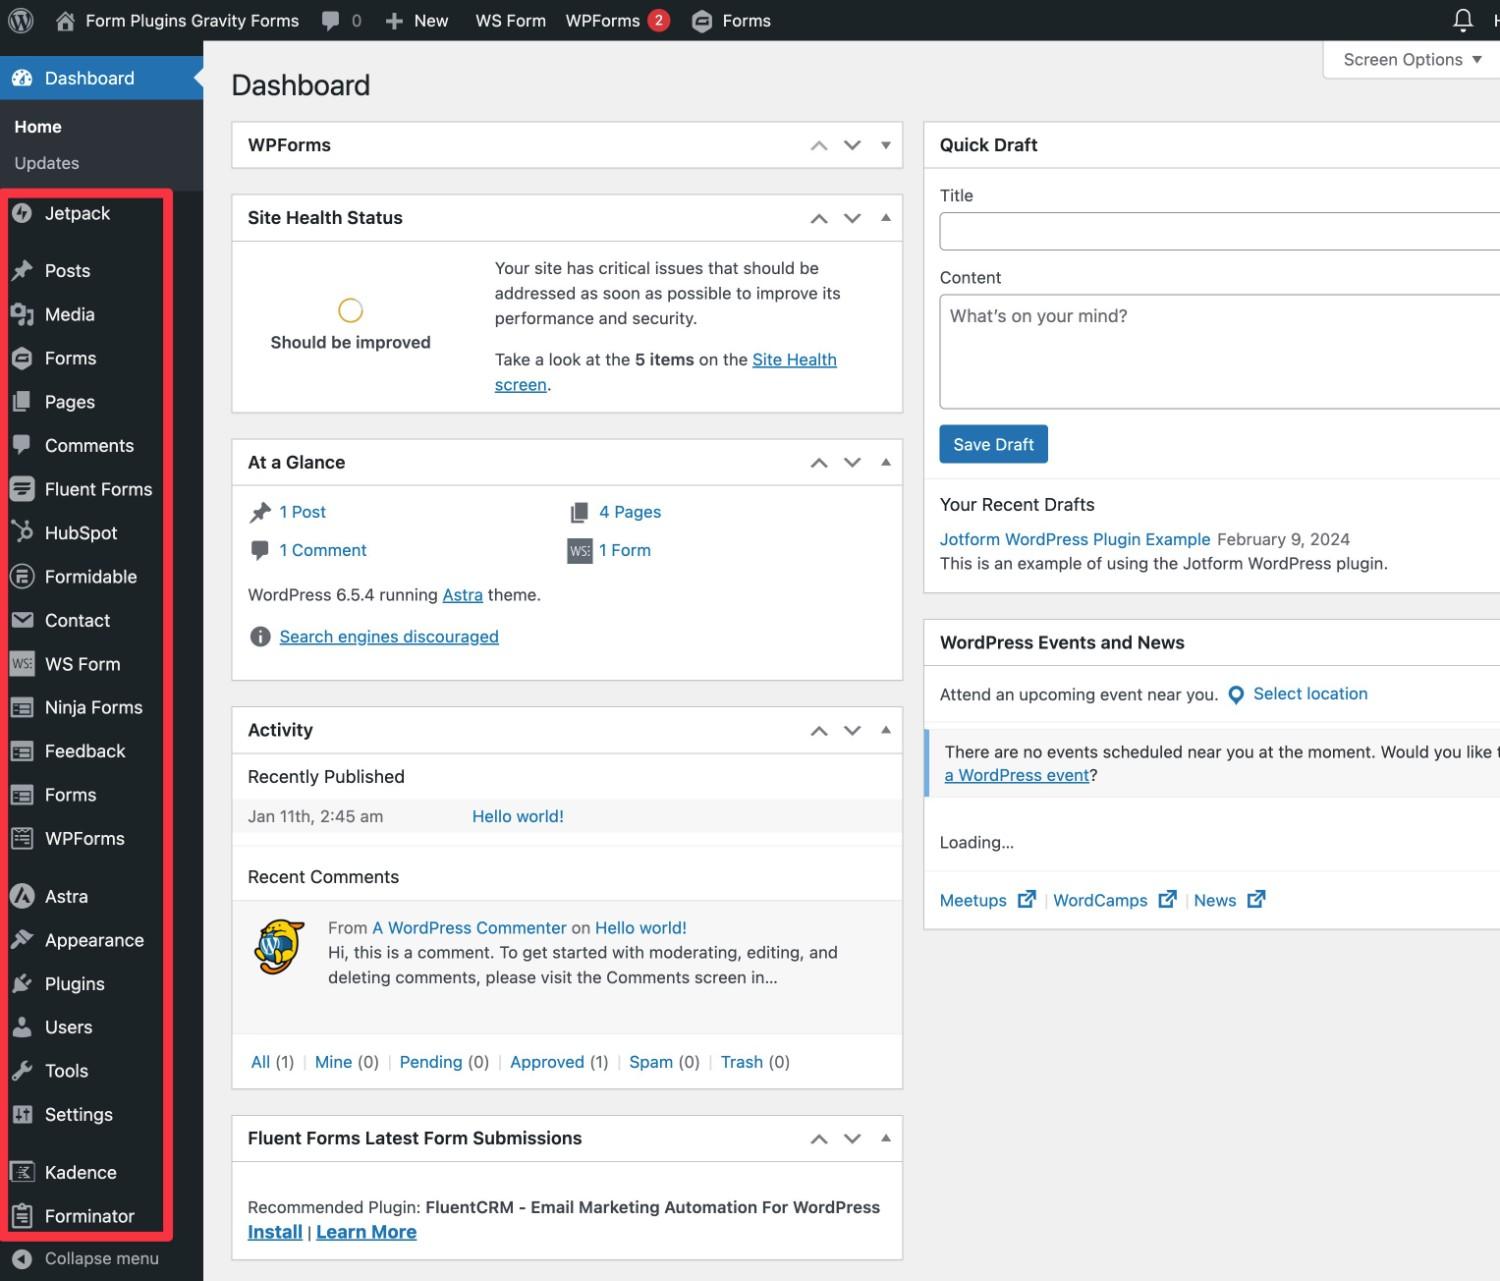Move At a Glance widget down
This screenshot has height=1281, width=1500.
(x=852, y=462)
